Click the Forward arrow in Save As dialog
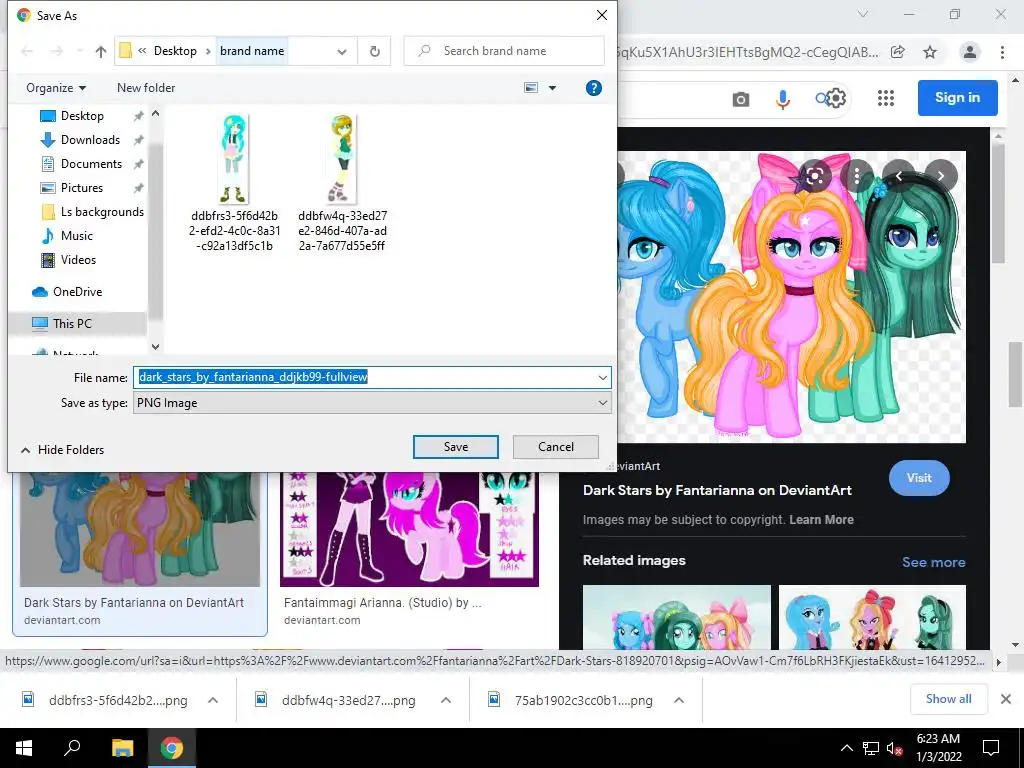The image size is (1024, 768). coord(57,51)
